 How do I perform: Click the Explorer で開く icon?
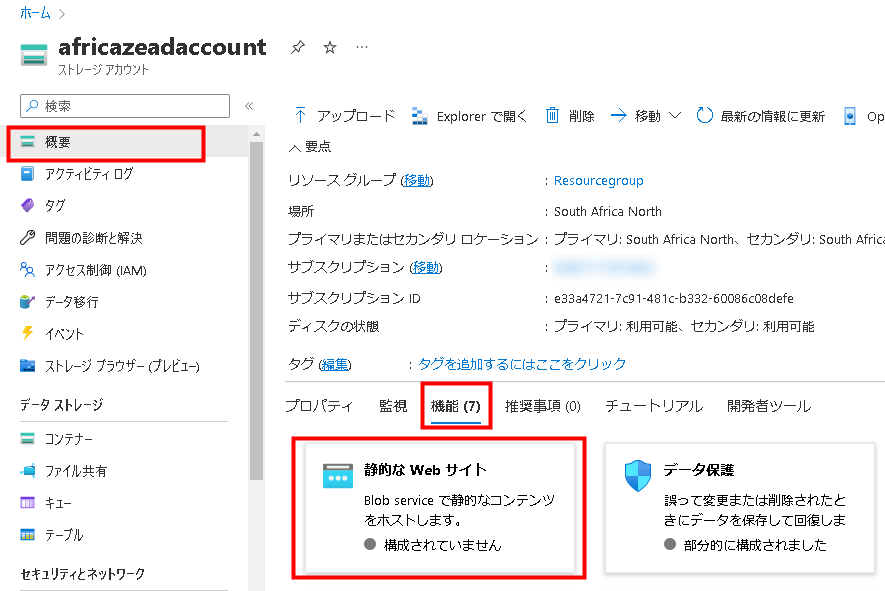pos(419,116)
